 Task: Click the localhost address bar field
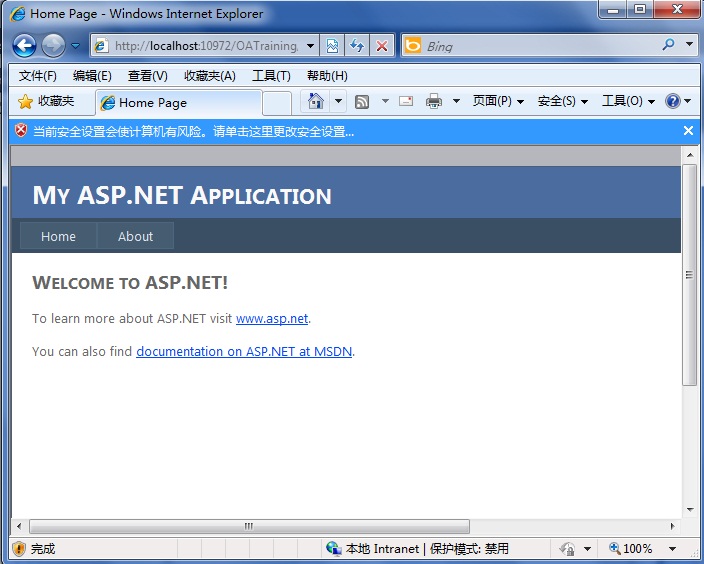(205, 46)
